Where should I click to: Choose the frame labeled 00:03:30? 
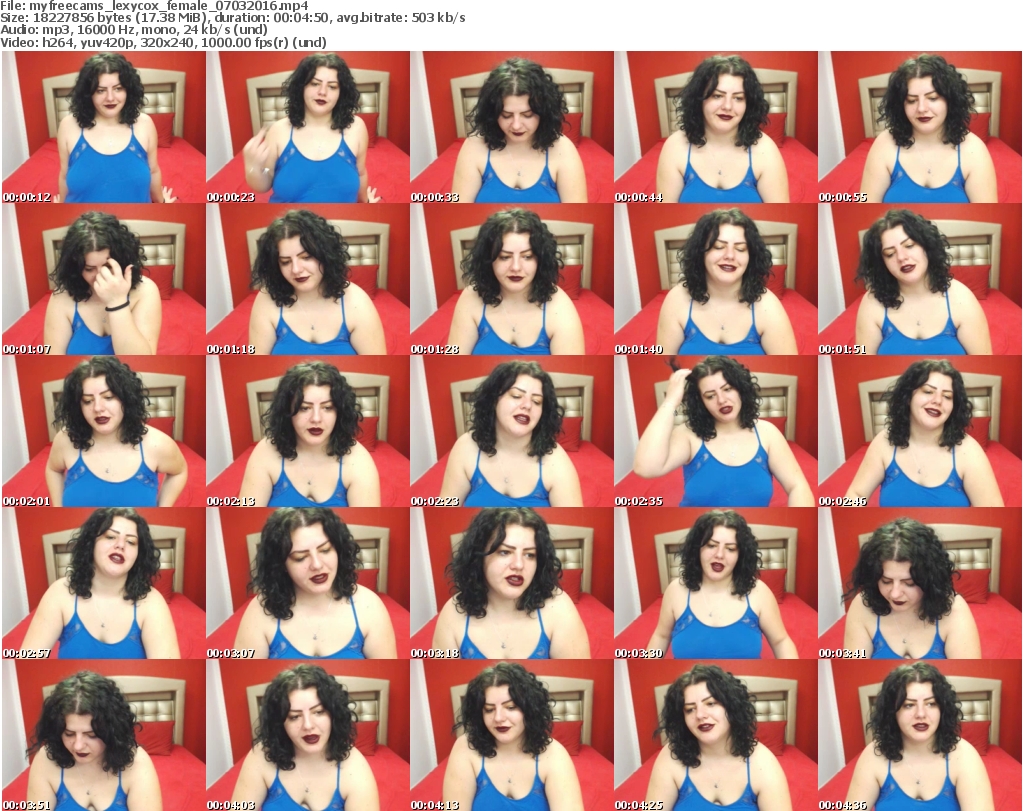[x=716, y=583]
